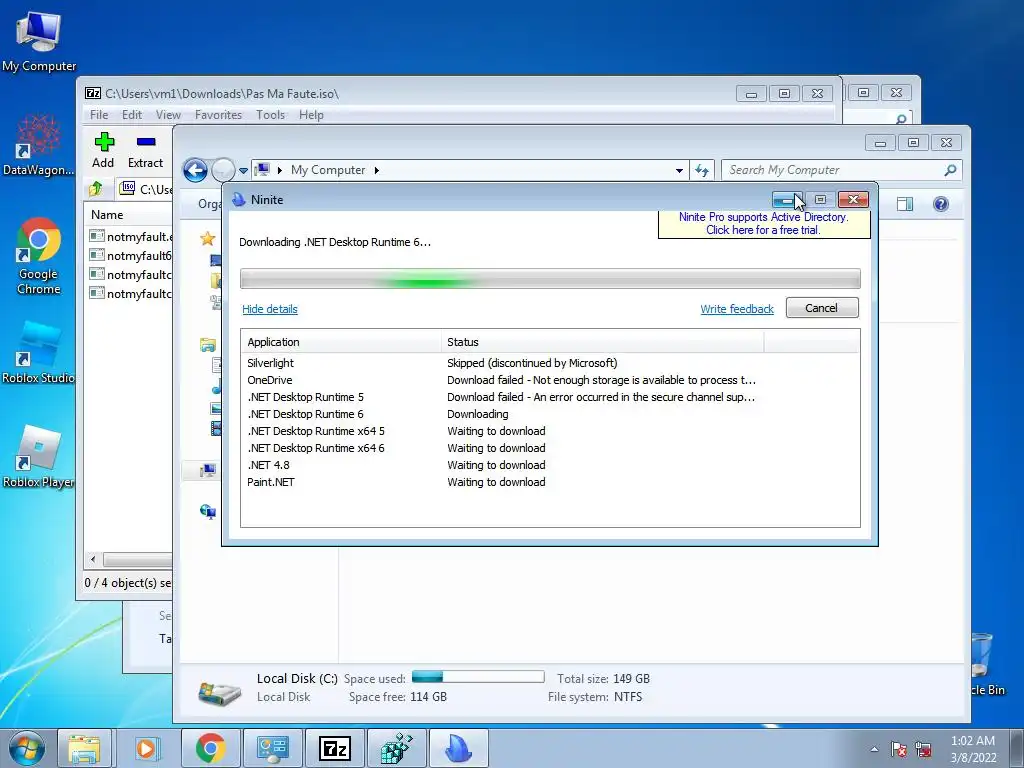Open Roblox Player desktop shortcut
1024x768 pixels.
[x=39, y=457]
